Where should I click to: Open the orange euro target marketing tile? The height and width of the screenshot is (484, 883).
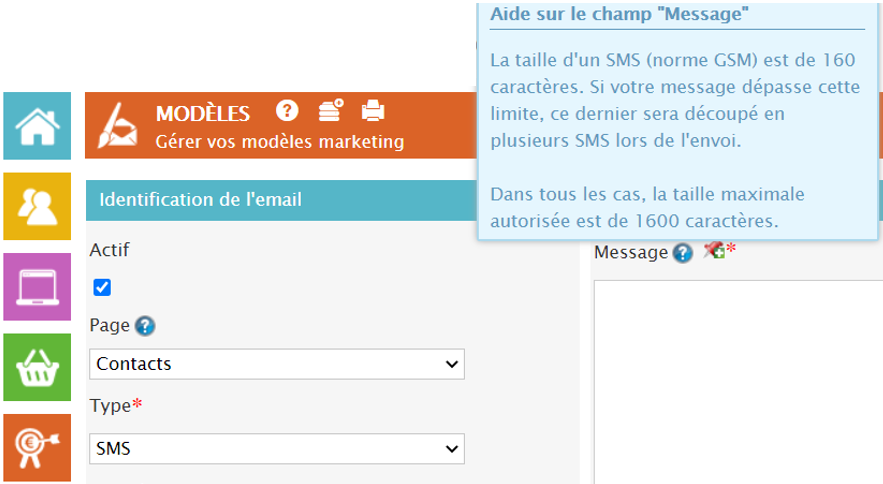point(37,447)
